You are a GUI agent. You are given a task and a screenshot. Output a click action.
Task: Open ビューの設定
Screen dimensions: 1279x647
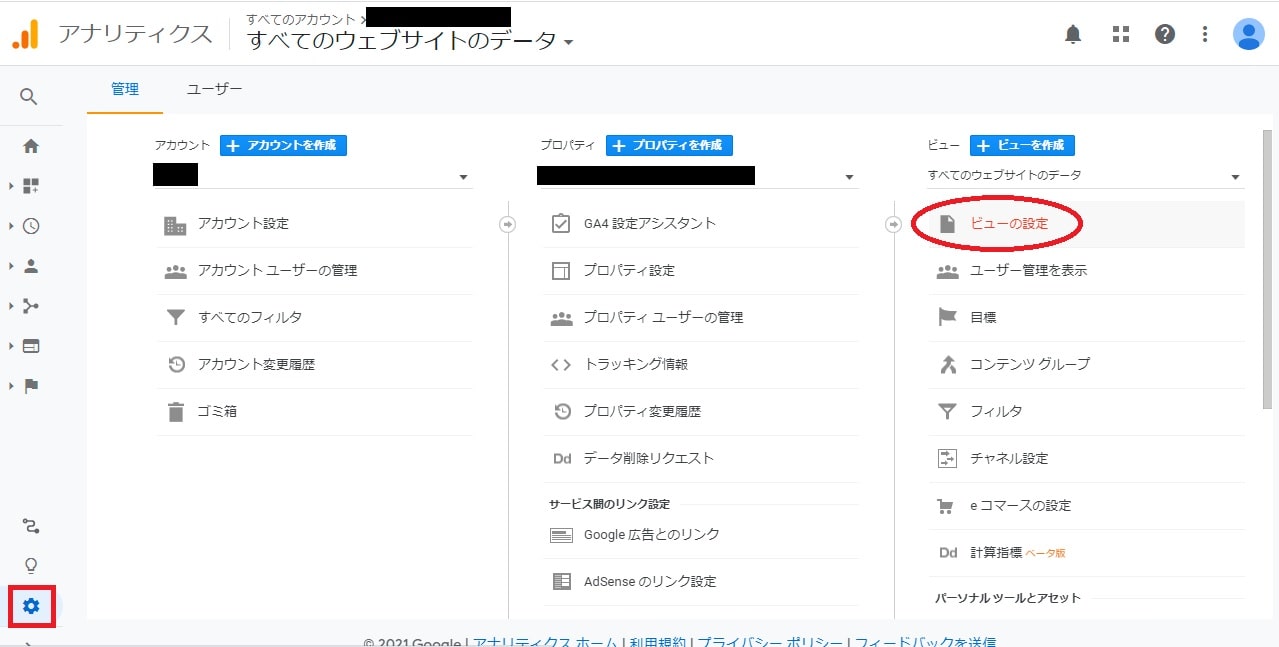(x=1009, y=224)
